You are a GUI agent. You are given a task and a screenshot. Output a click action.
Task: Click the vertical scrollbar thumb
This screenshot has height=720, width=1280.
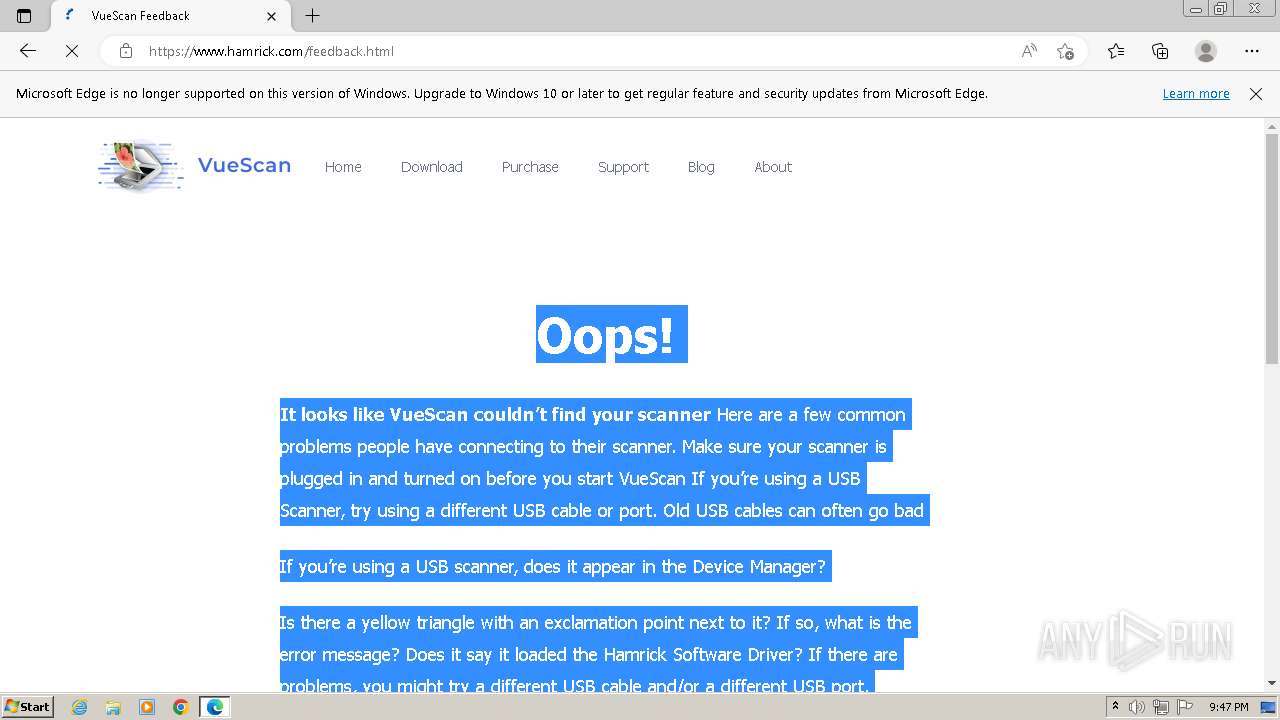pos(1272,248)
